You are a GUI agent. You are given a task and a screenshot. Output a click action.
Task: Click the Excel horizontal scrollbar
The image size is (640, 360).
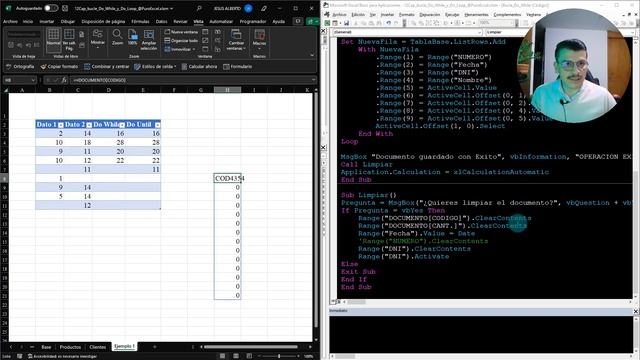click(x=251, y=347)
